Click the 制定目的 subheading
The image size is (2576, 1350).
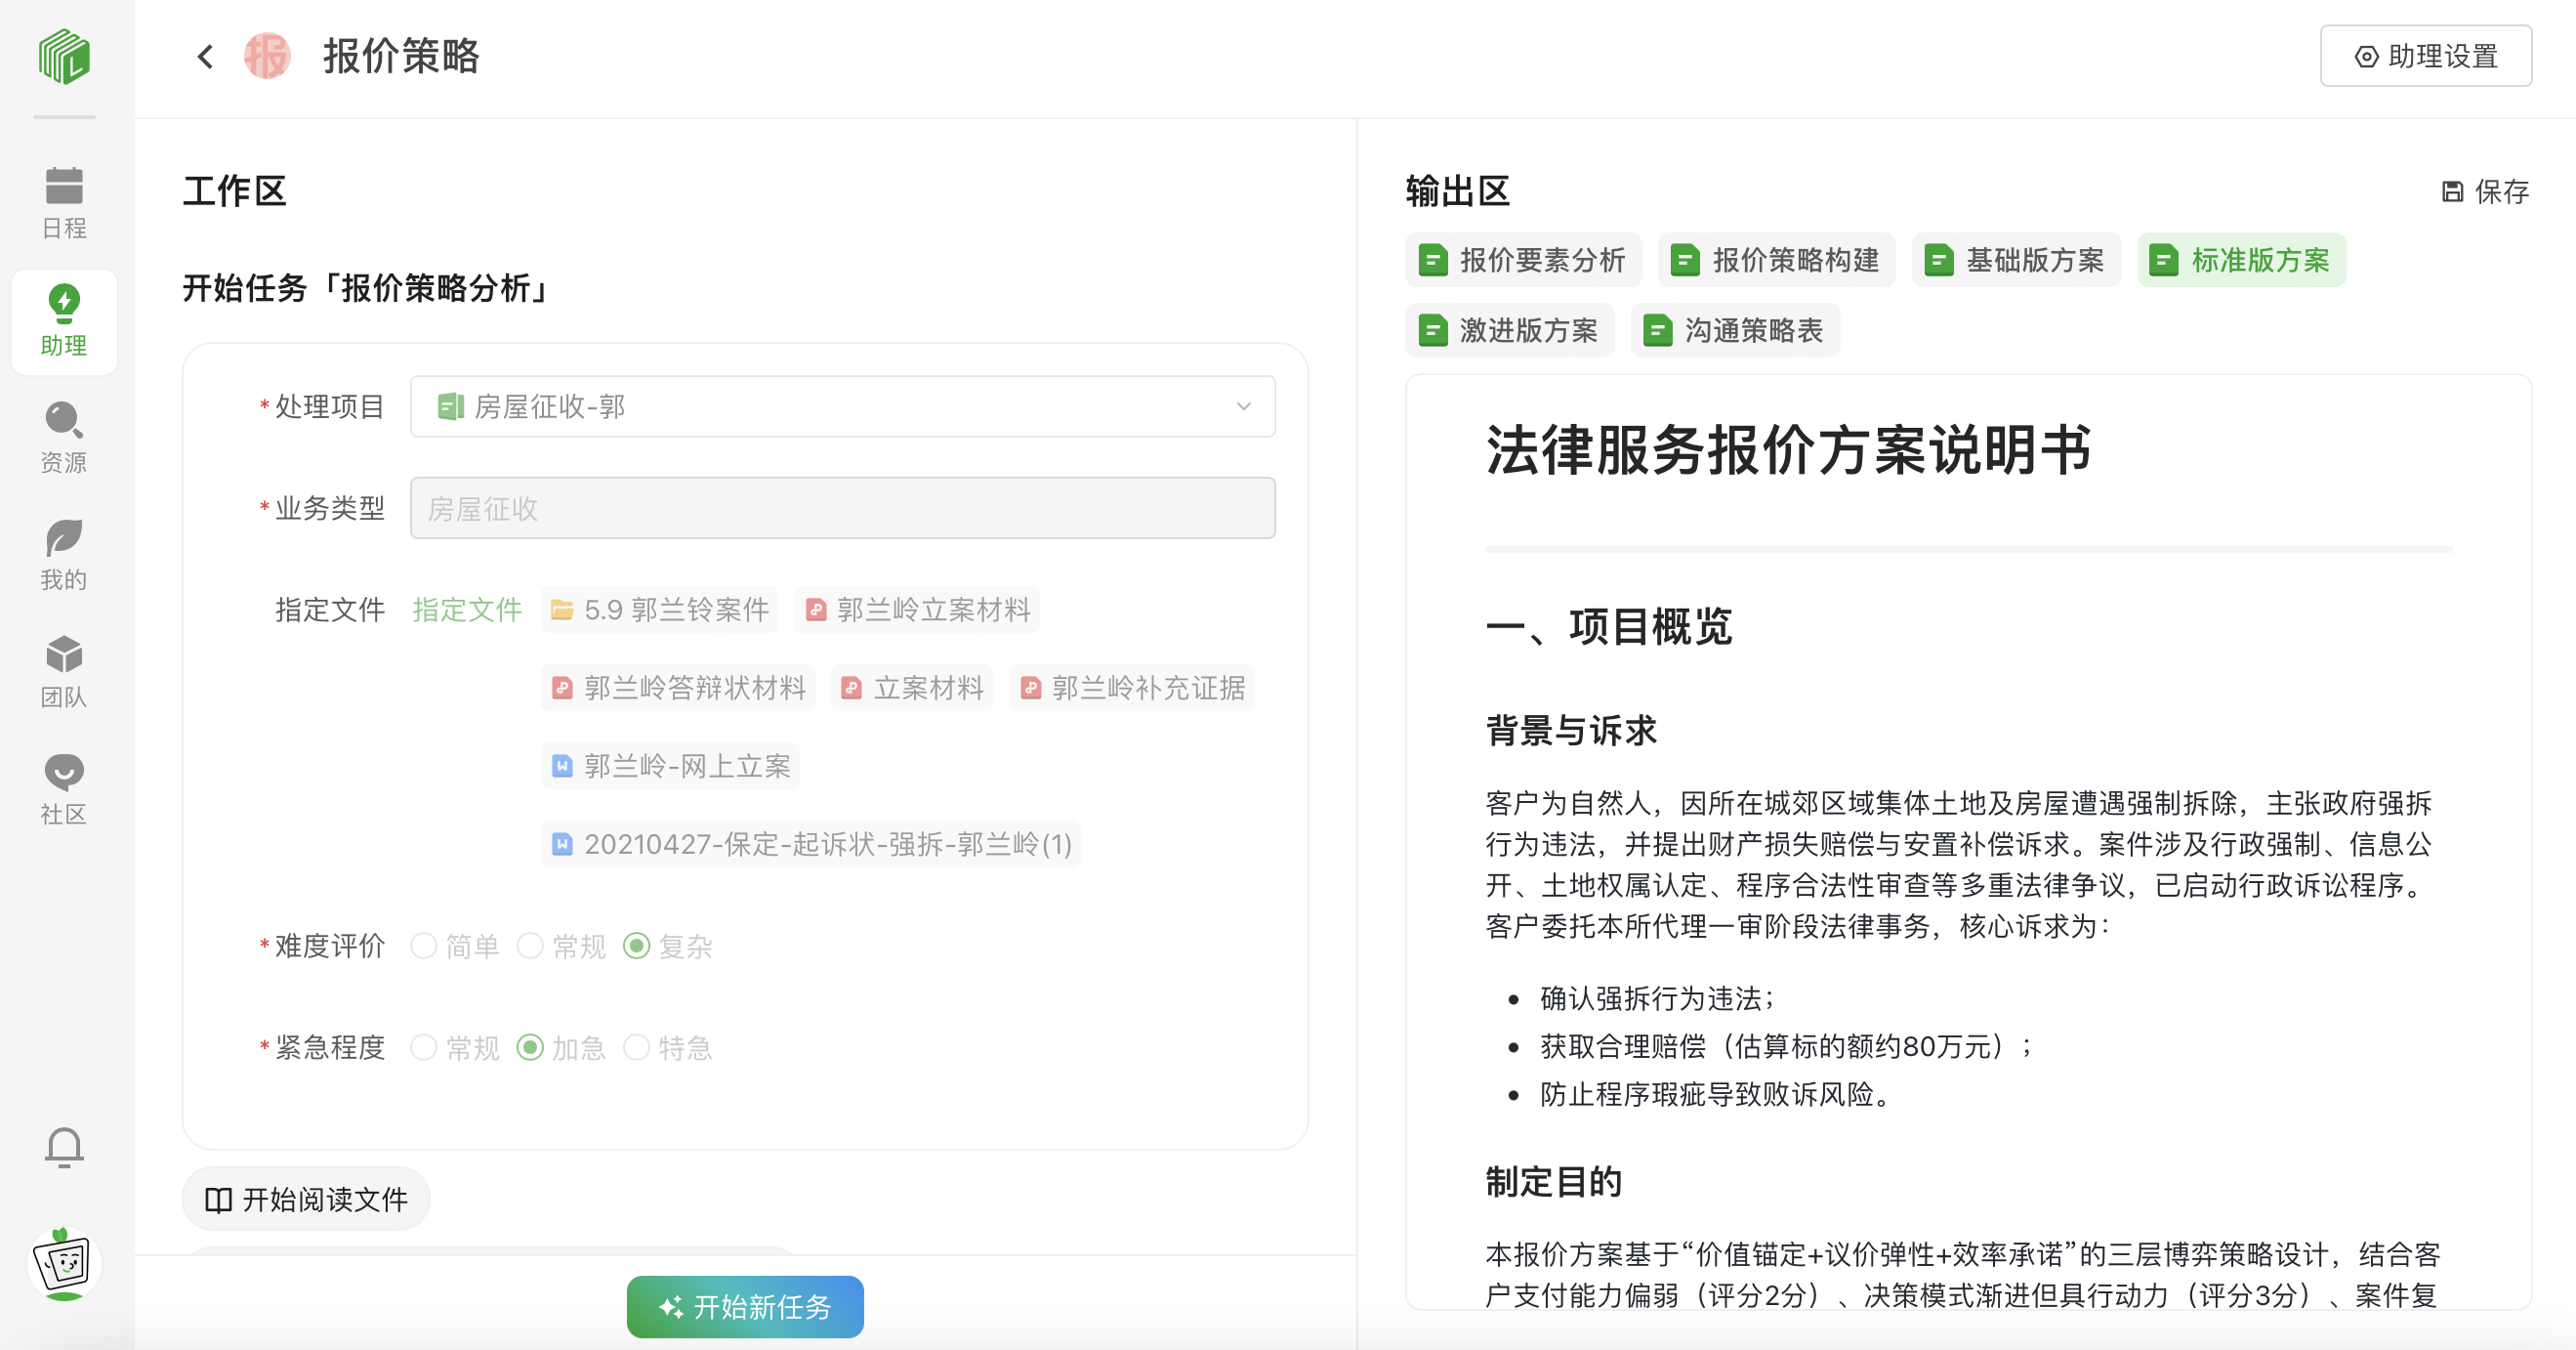click(x=1554, y=1182)
